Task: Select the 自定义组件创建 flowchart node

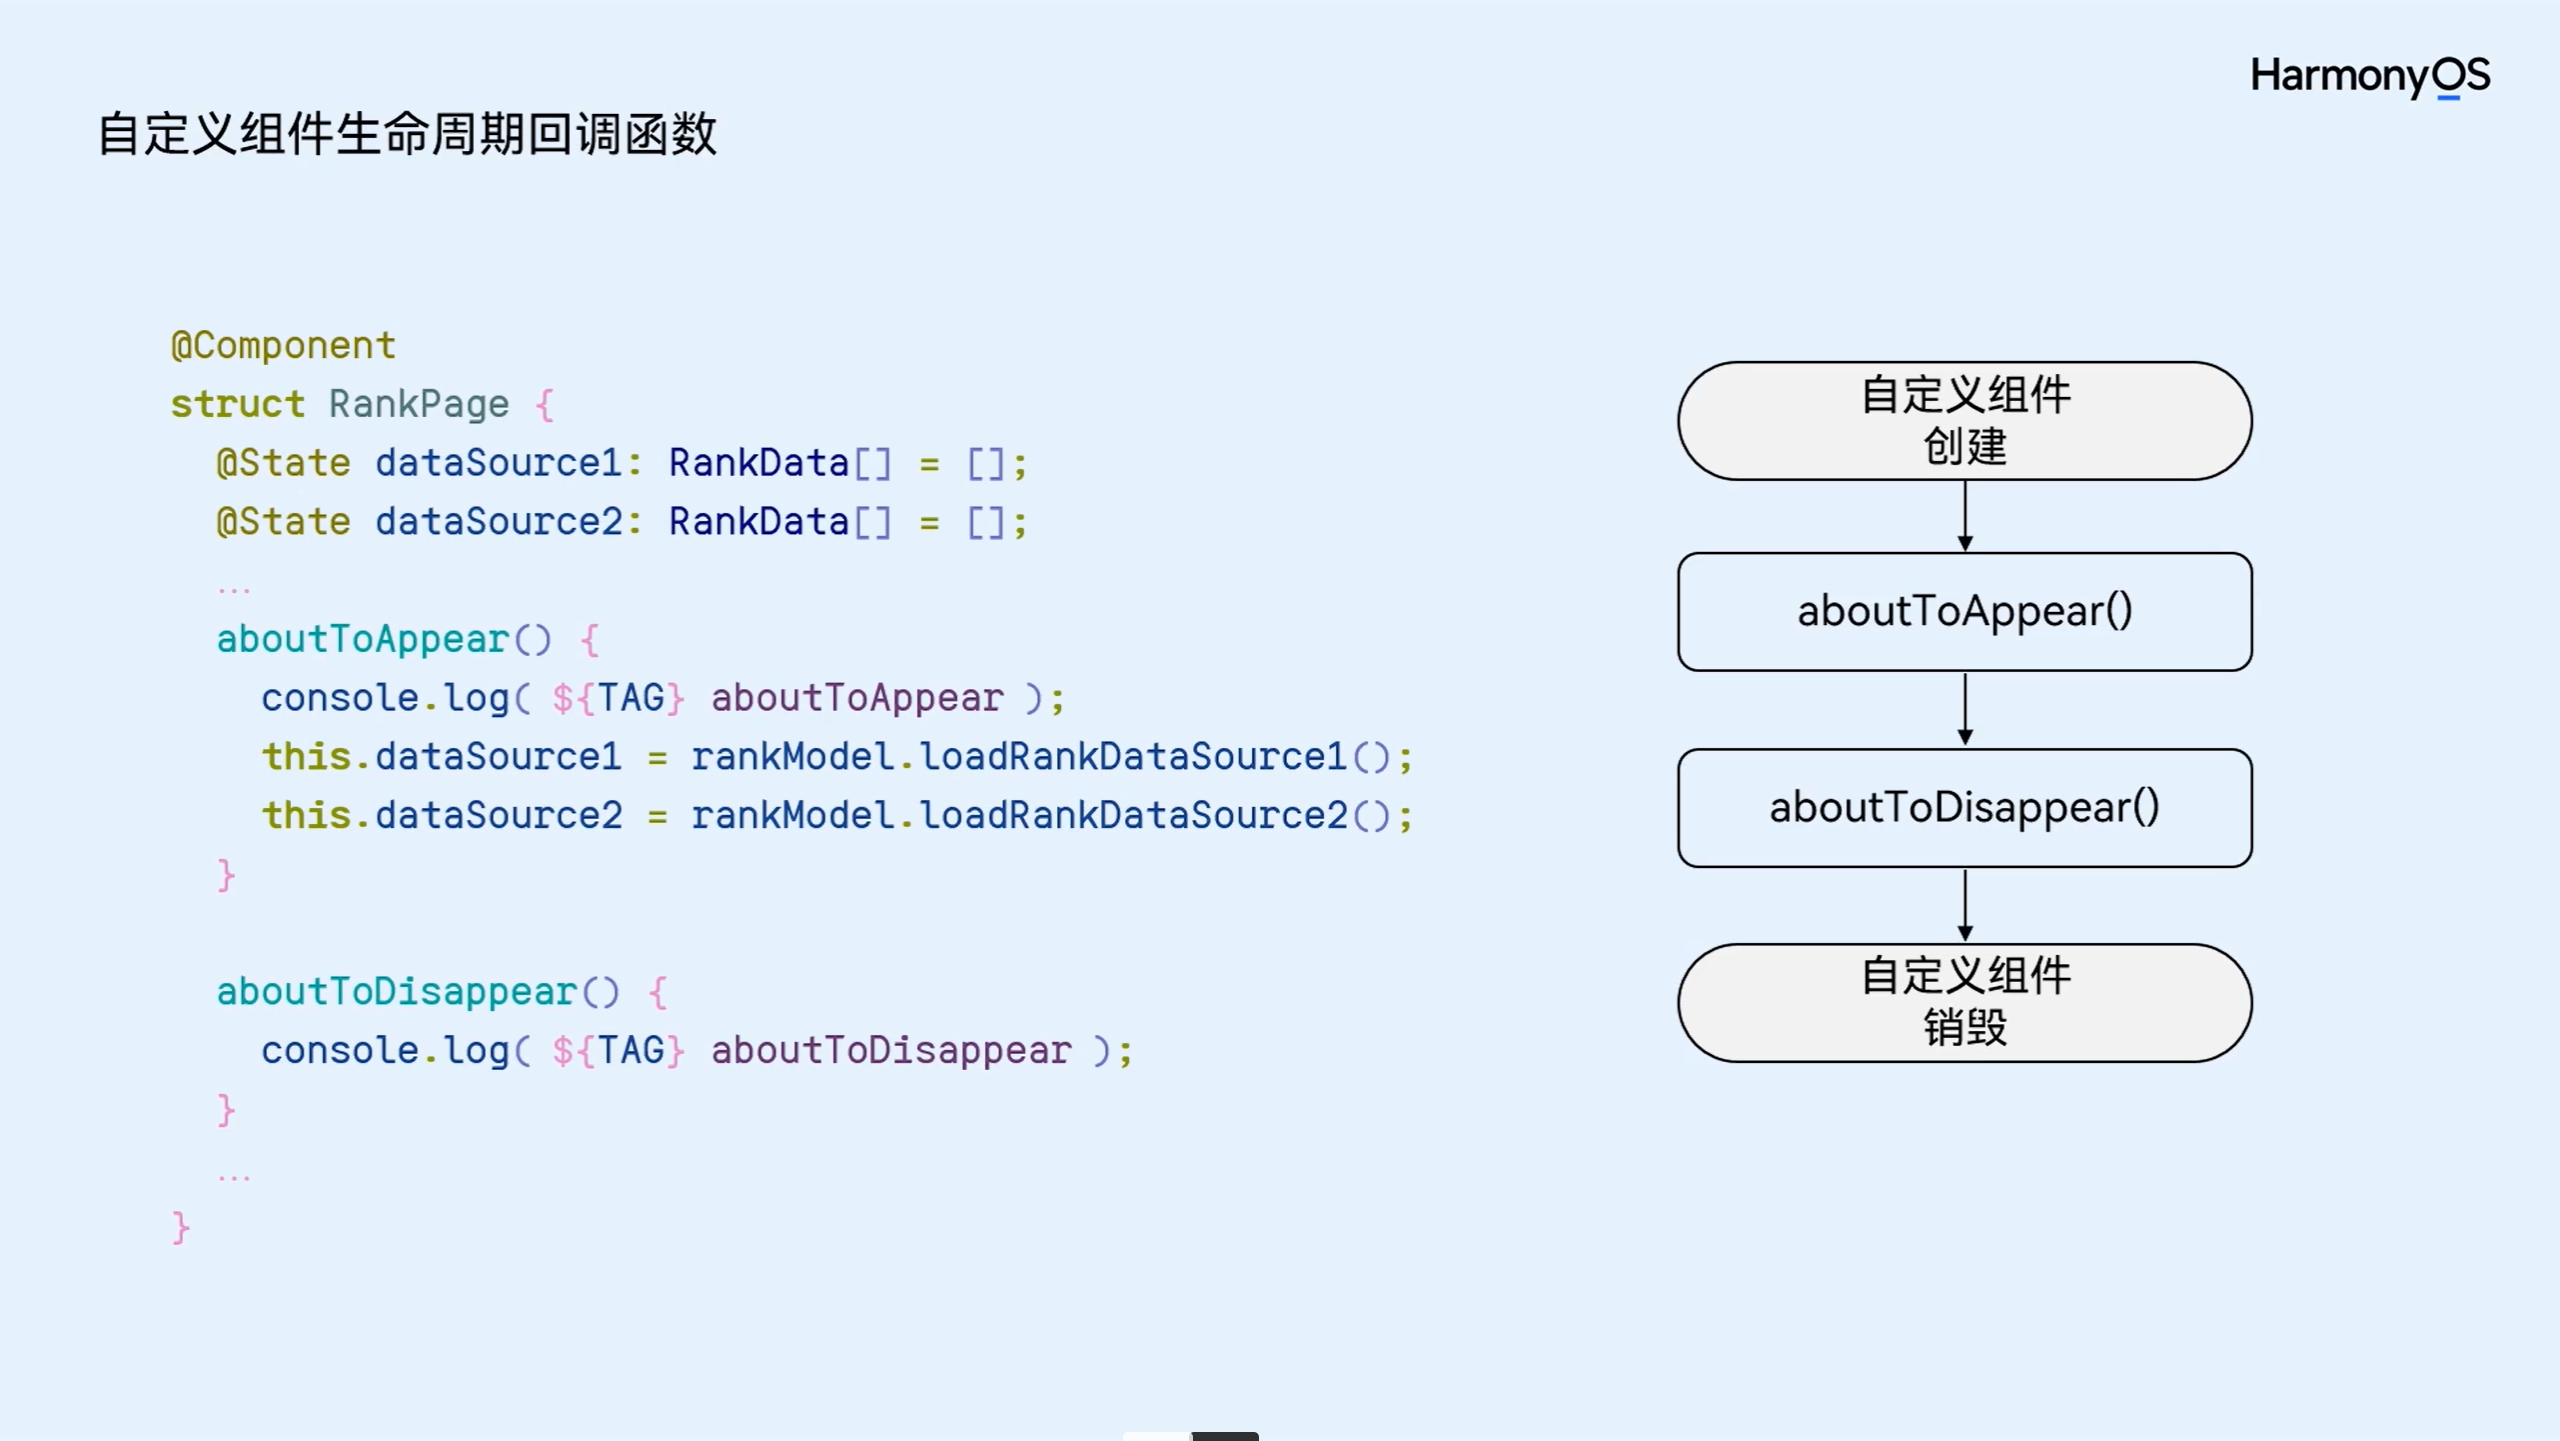Action: (x=1965, y=421)
